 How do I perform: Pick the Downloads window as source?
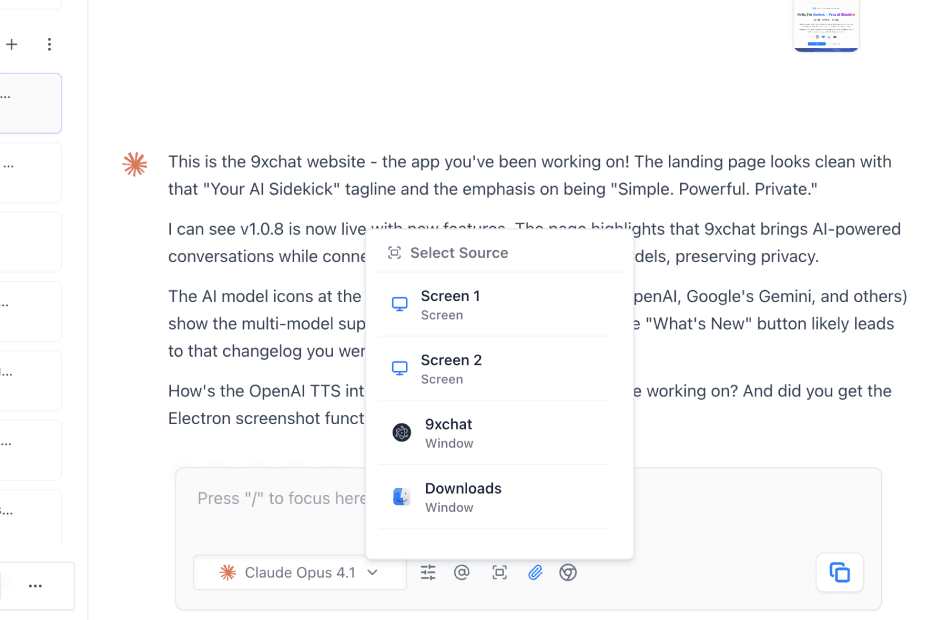pos(493,497)
